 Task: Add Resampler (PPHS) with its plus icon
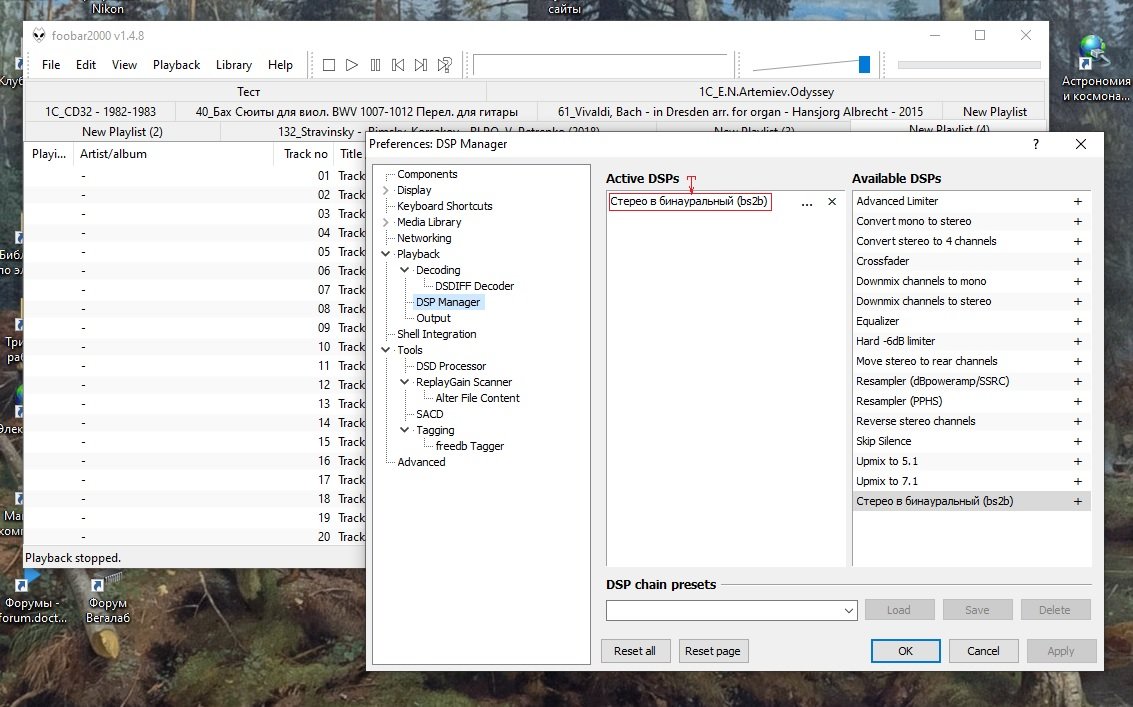(x=1077, y=401)
